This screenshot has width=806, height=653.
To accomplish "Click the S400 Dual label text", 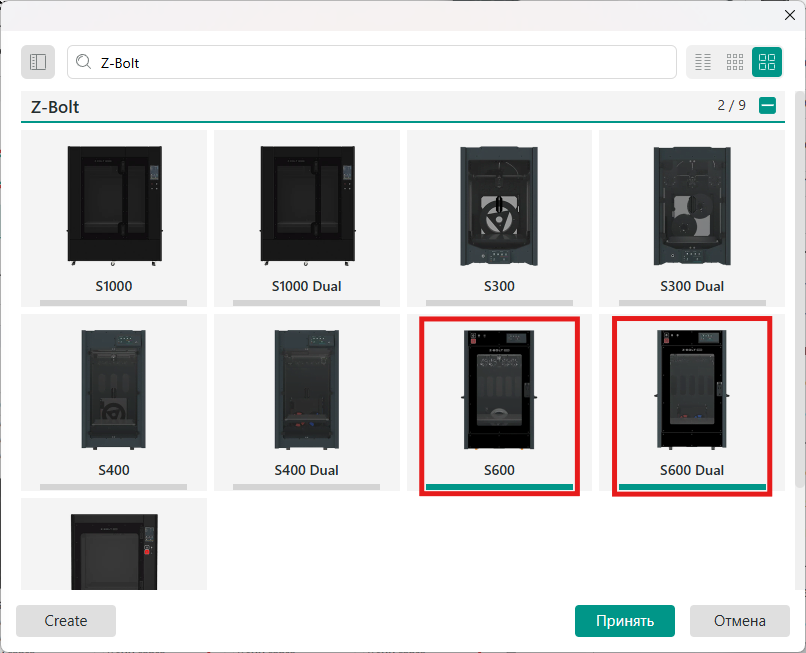I will coord(306,470).
